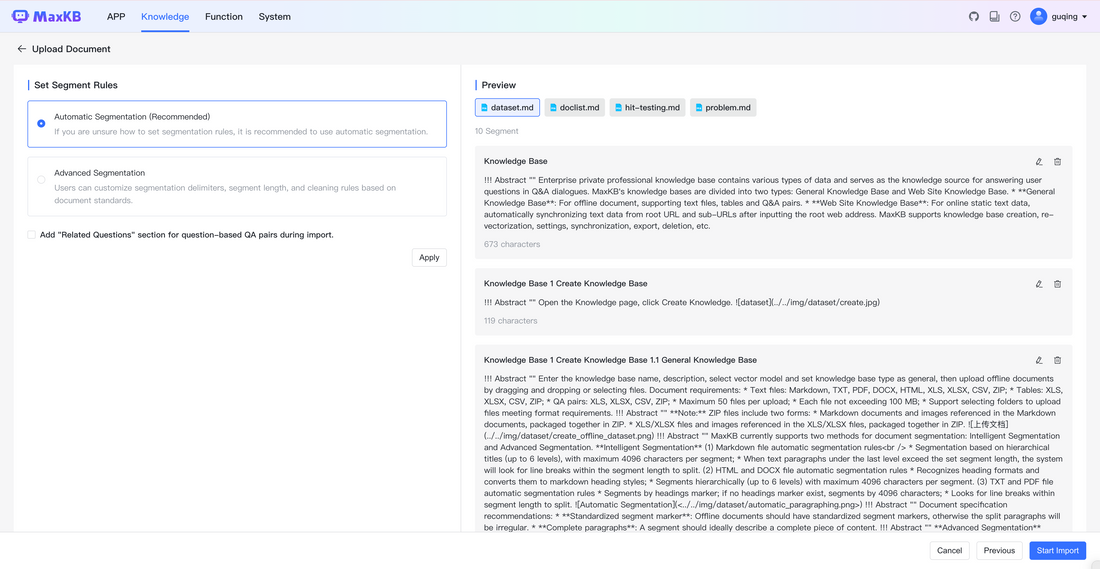
Task: Click the MaxKB logo
Action: 48,16
